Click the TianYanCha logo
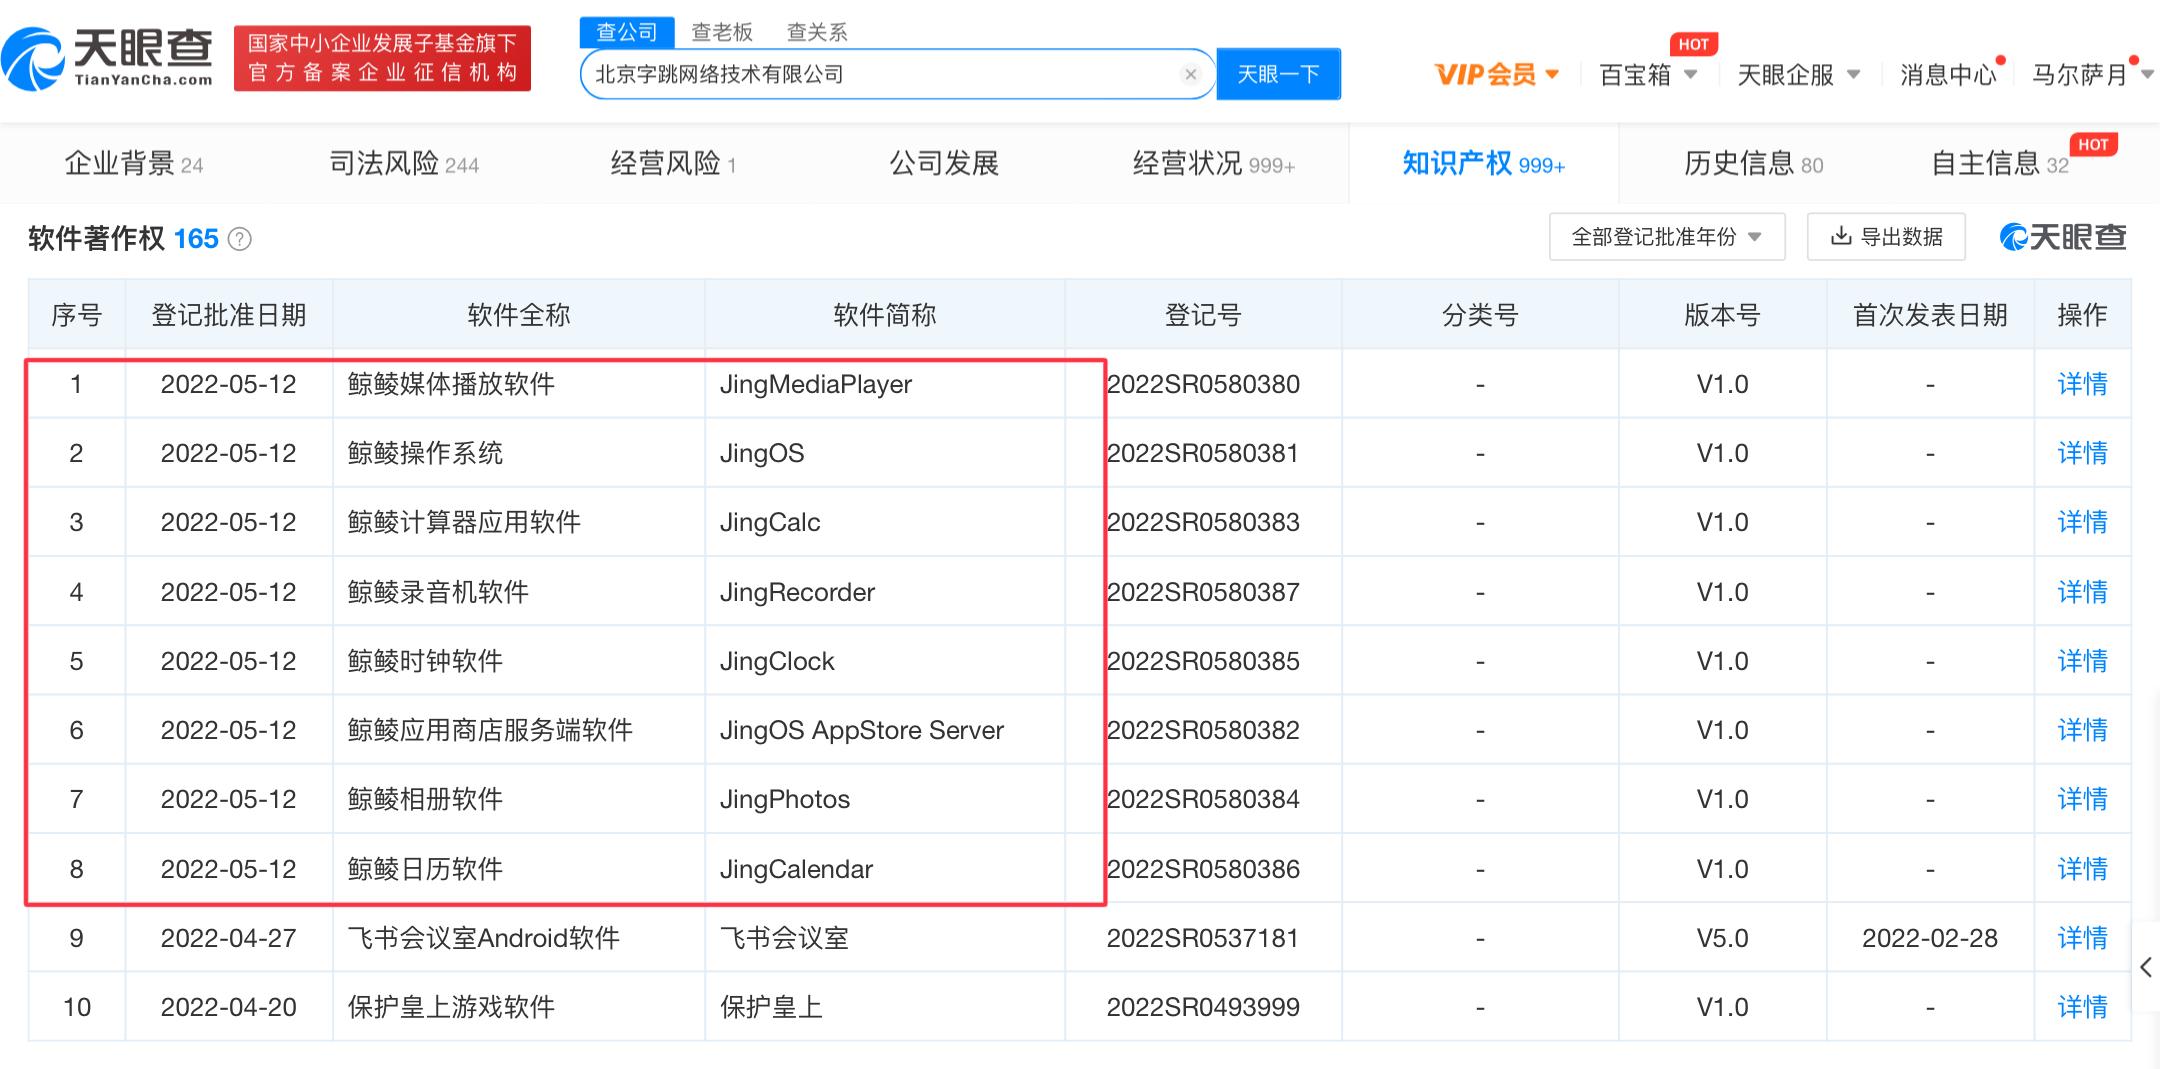Screen dimensions: 2160x1069 coord(108,58)
